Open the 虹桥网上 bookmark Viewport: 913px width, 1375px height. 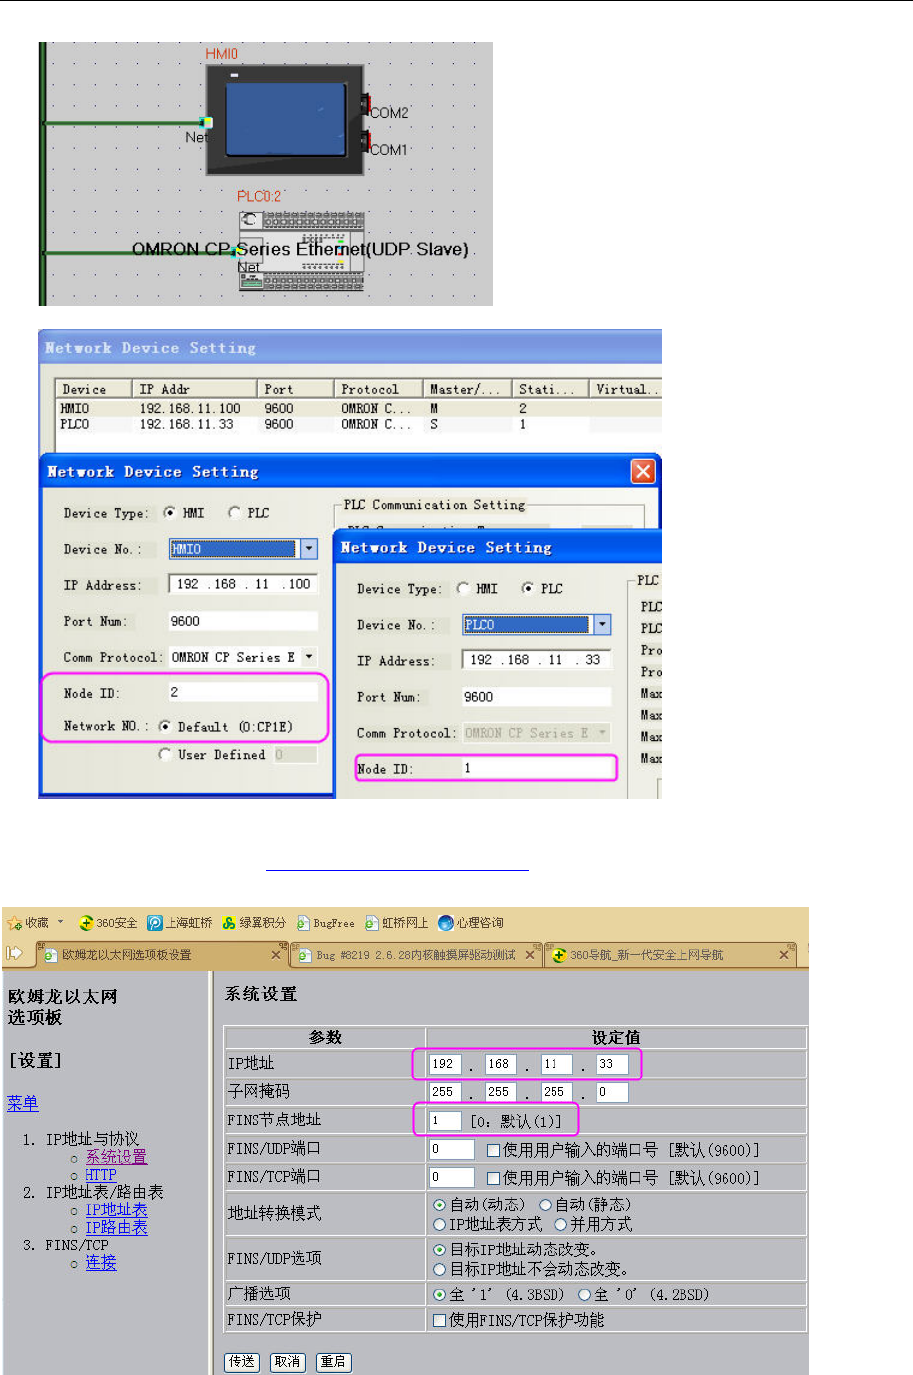[396, 923]
